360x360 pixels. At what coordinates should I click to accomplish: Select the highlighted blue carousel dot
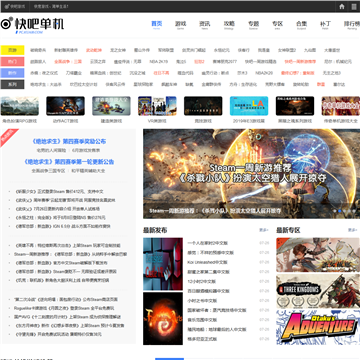[x=340, y=211]
